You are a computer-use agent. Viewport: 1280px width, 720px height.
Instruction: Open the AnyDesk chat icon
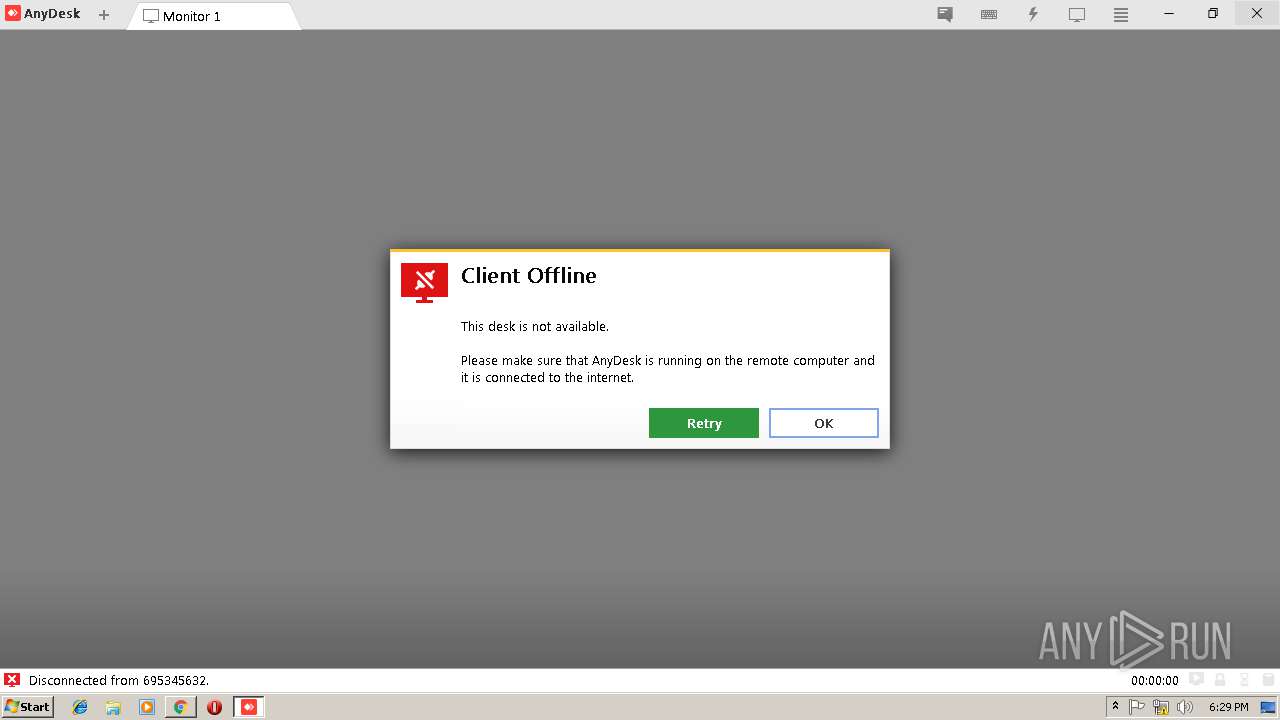coord(945,15)
